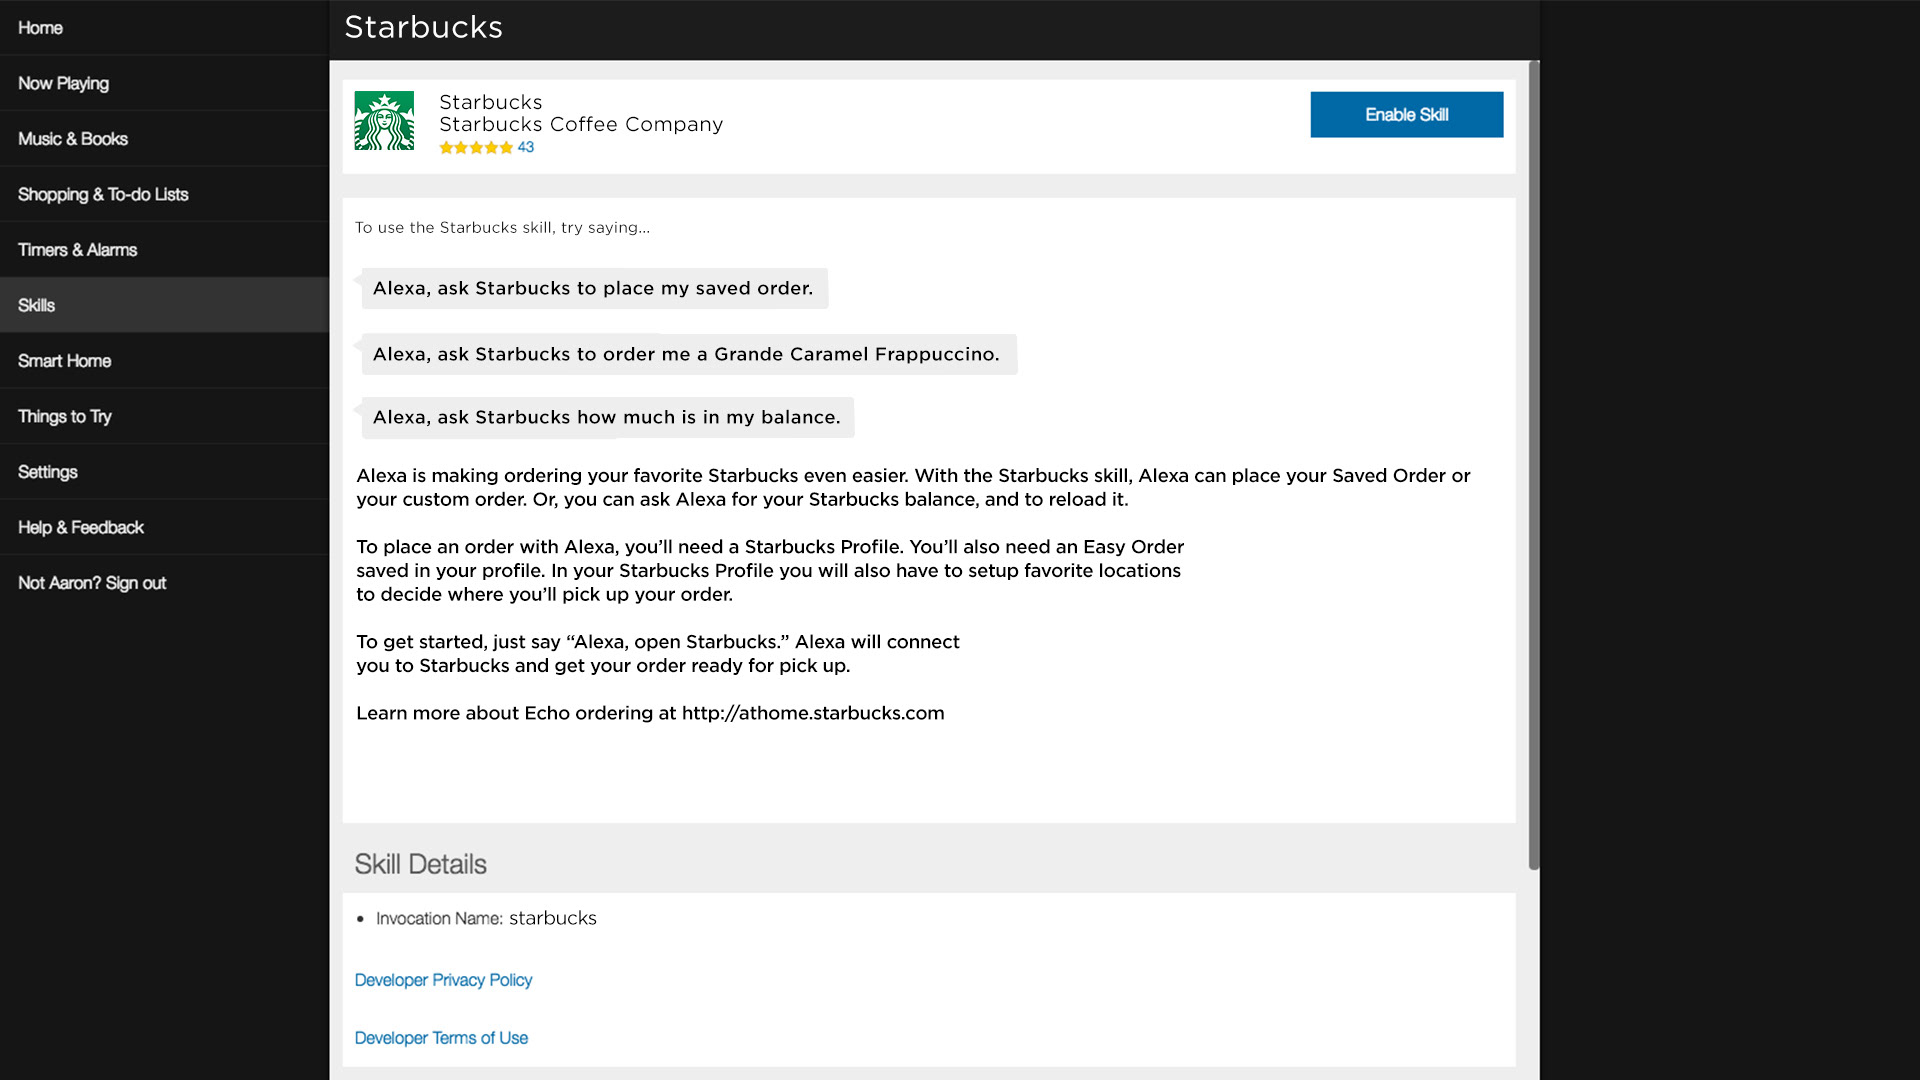1920x1080 pixels.
Task: Click the 'Learn more about Echo ordering' line
Action: coord(650,713)
